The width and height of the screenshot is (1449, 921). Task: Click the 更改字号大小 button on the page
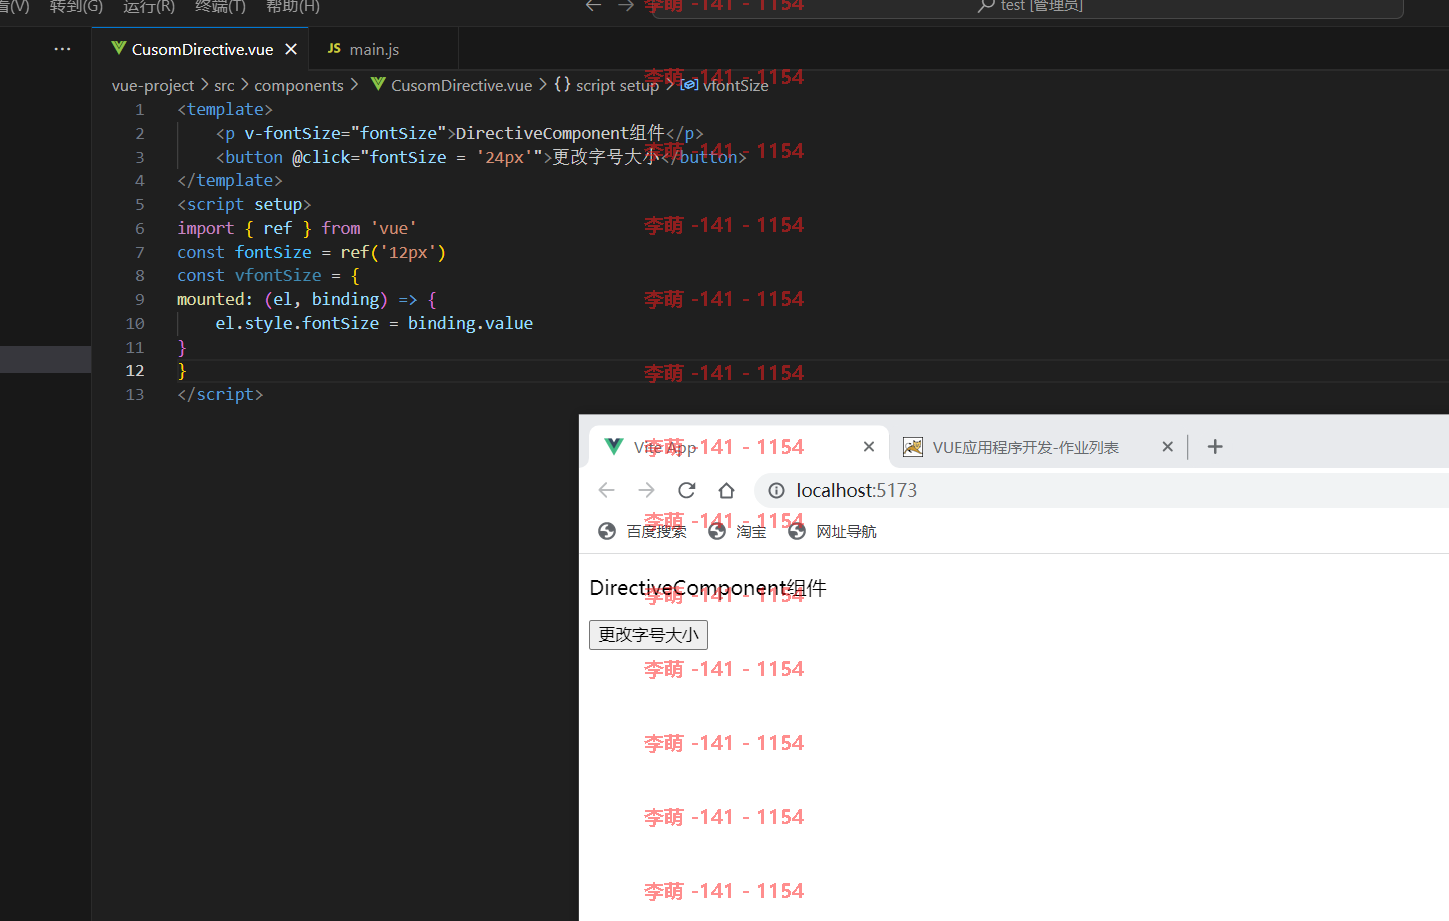coord(648,635)
